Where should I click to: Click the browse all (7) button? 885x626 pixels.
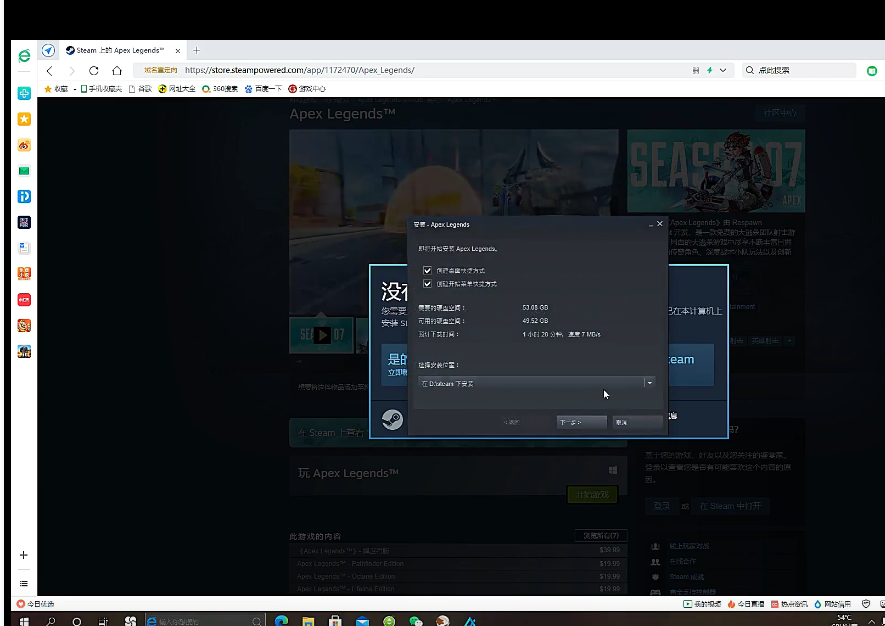[601, 535]
